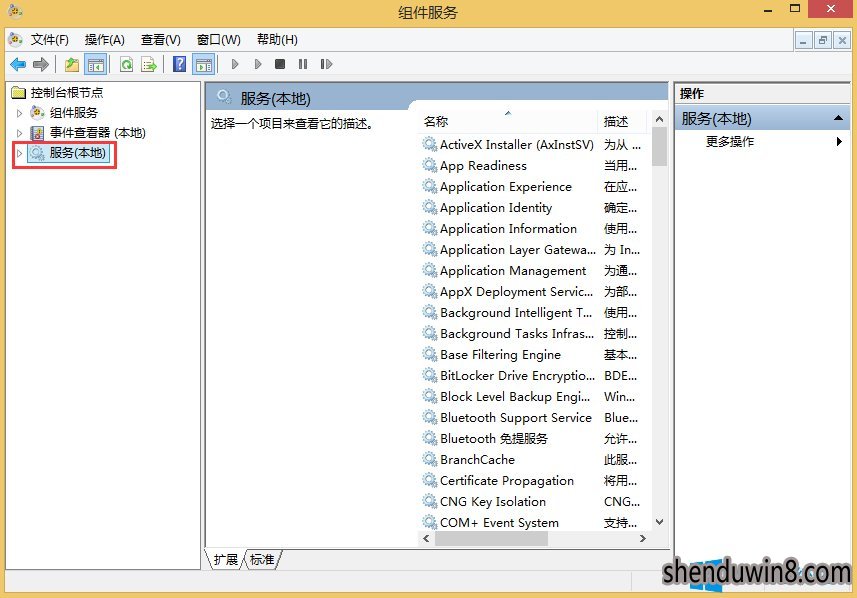
Task: Open the 帮助(H) menu
Action: (x=277, y=40)
